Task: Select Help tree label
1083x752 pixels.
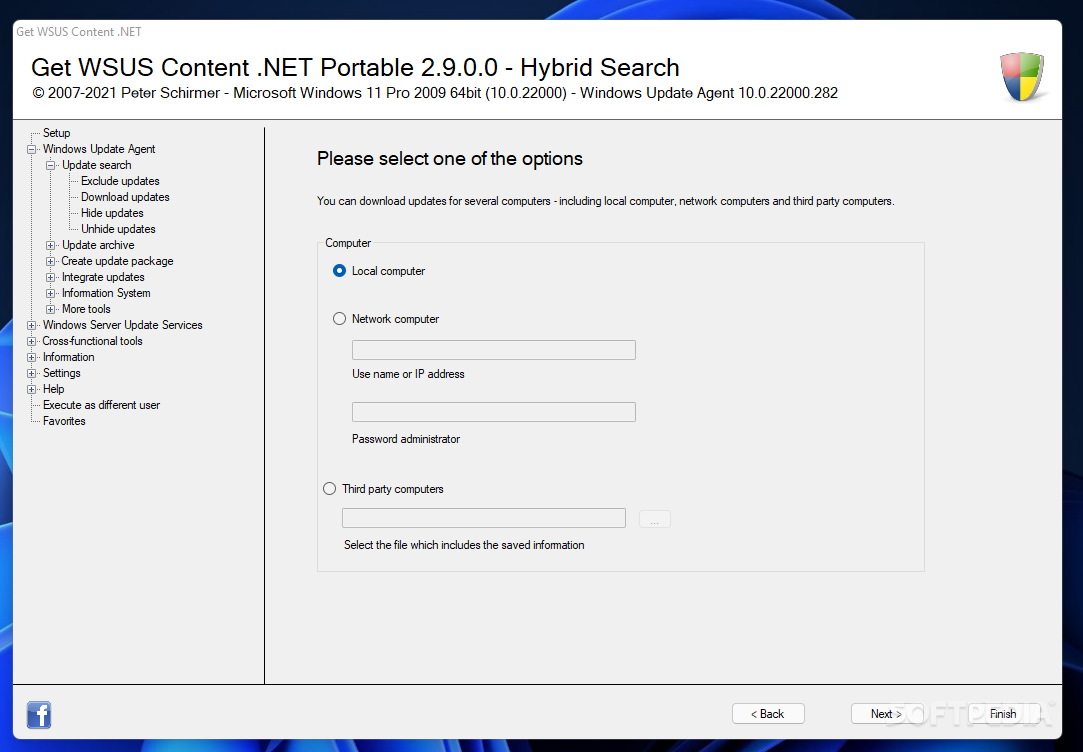Action: click(53, 389)
